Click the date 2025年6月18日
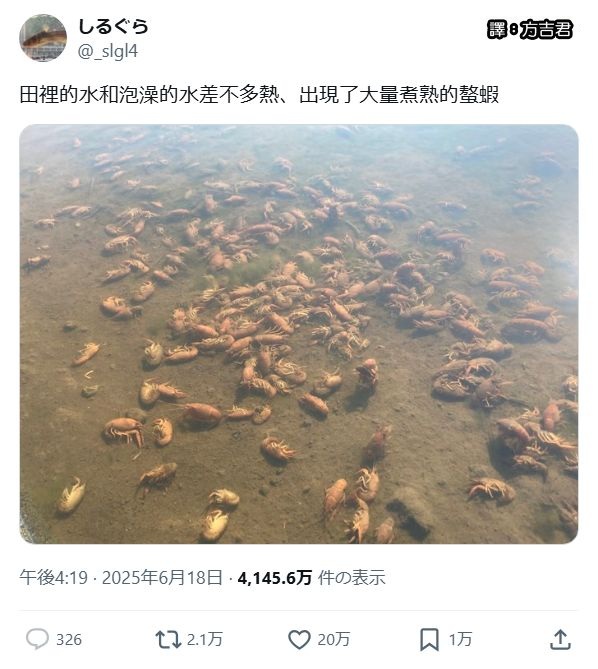This screenshot has height=669, width=598. 163,578
